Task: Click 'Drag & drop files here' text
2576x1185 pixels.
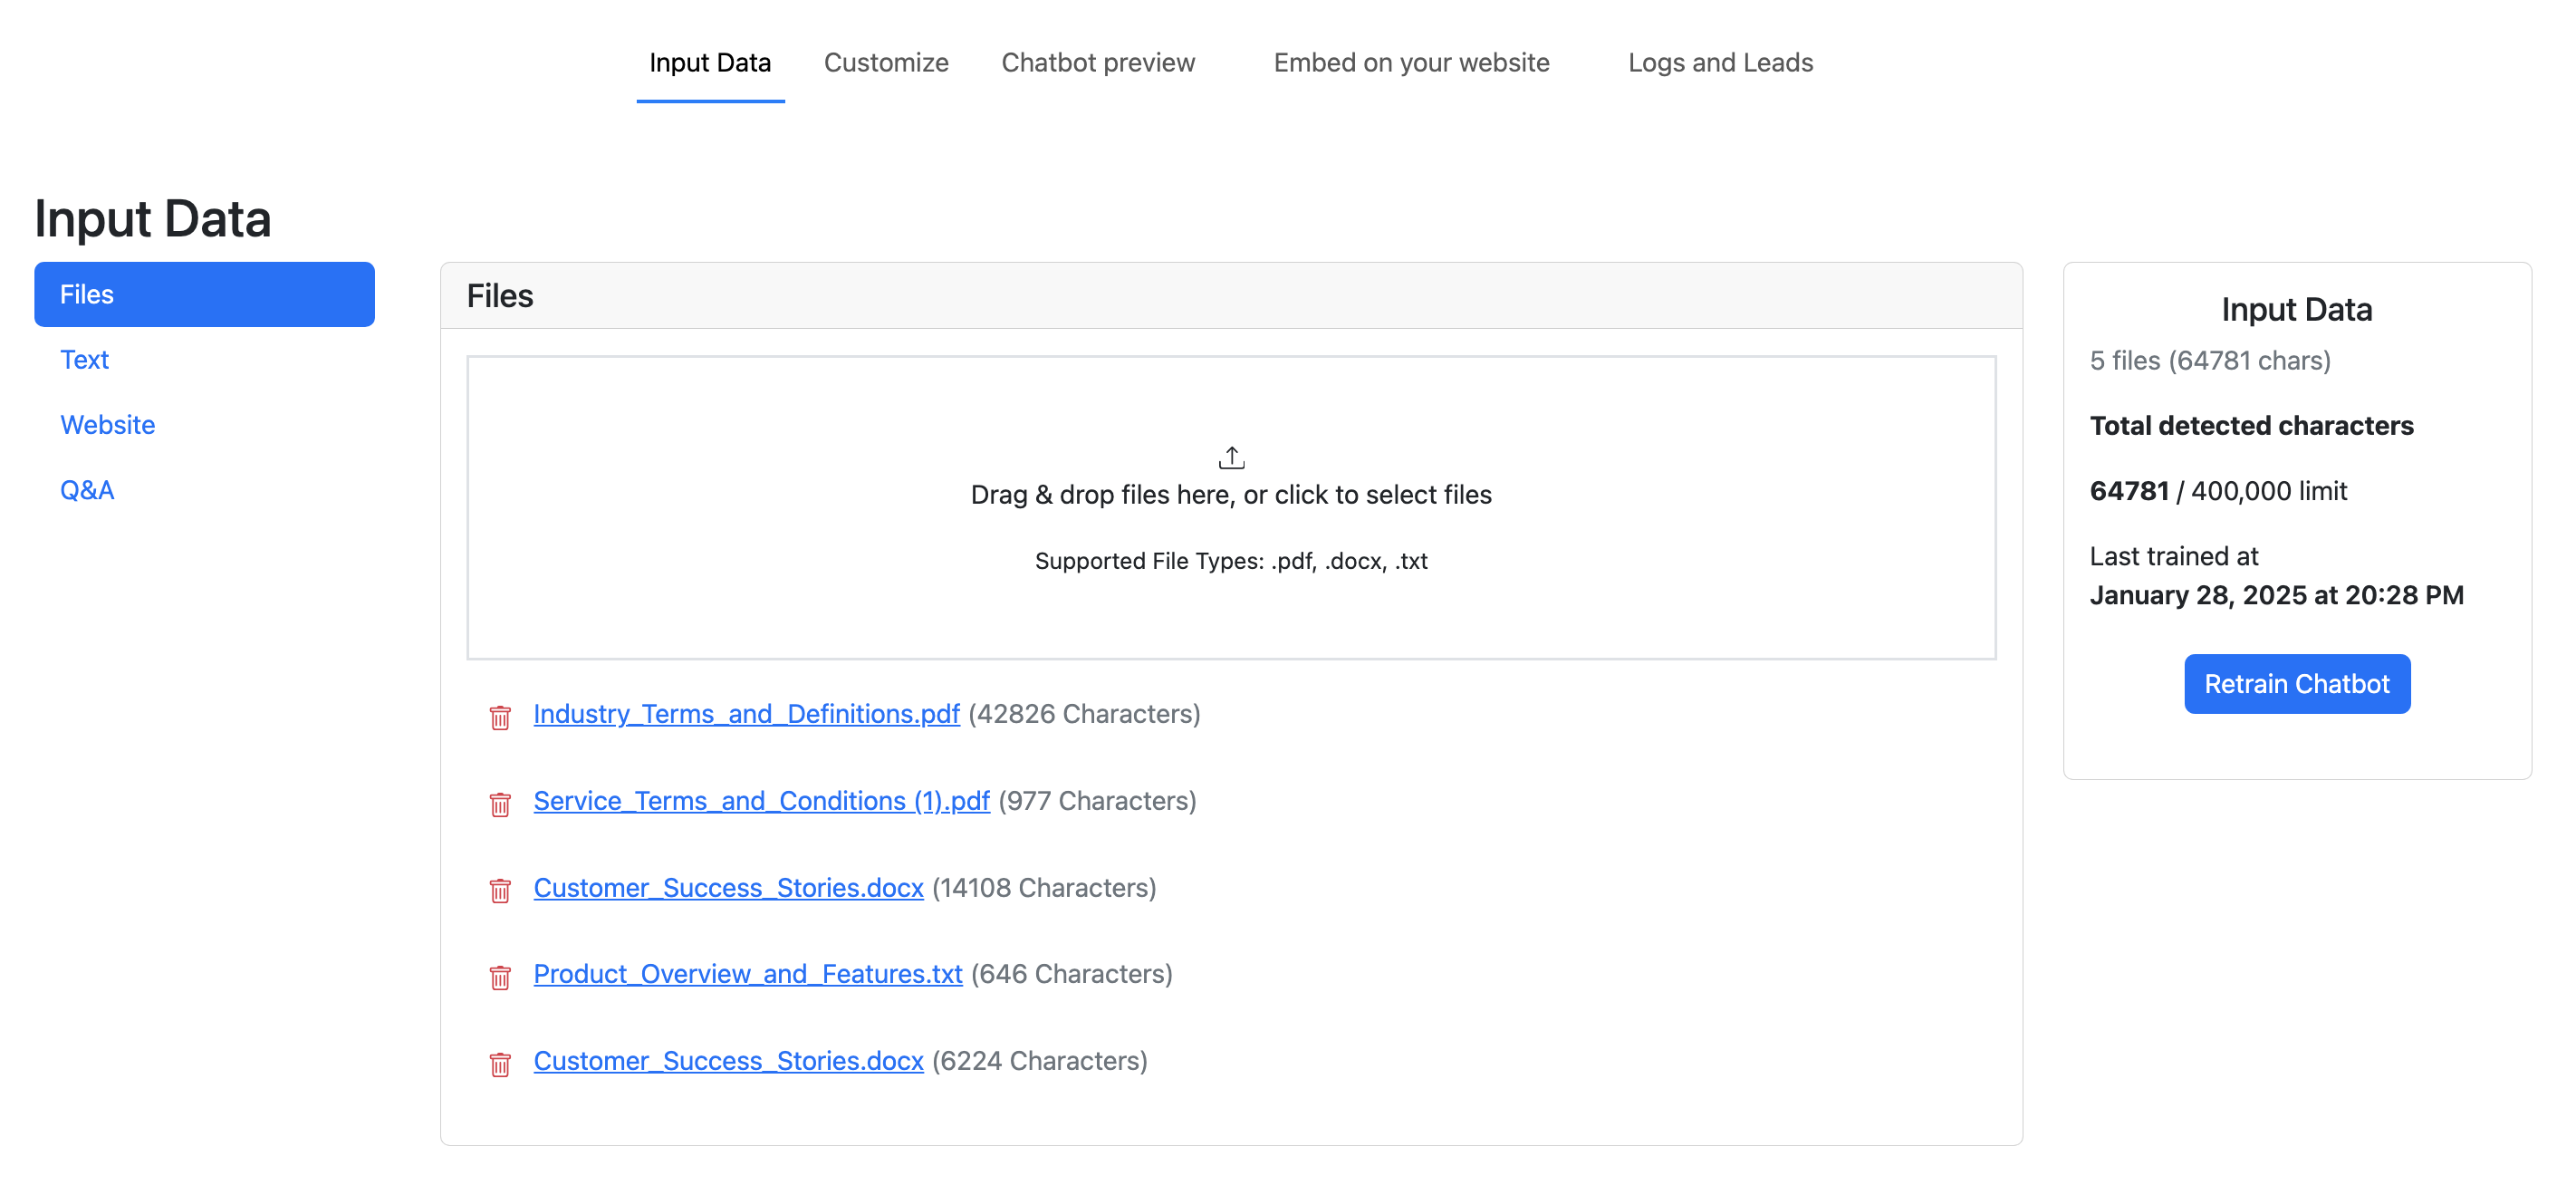Action: (x=1231, y=495)
